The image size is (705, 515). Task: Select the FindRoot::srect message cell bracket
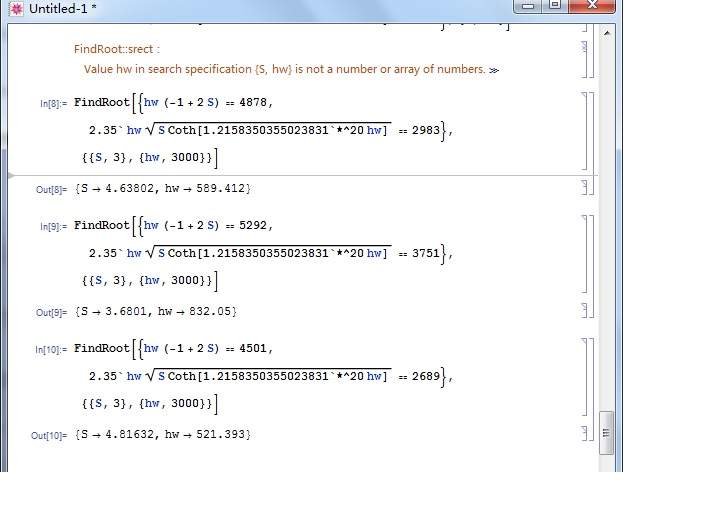pyautogui.click(x=585, y=59)
